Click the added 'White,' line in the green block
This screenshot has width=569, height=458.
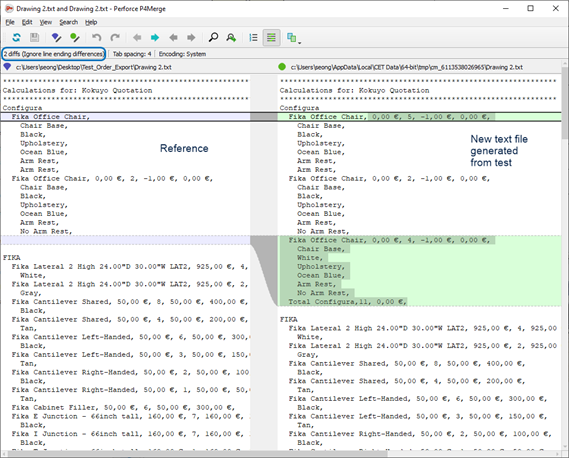[x=310, y=258]
